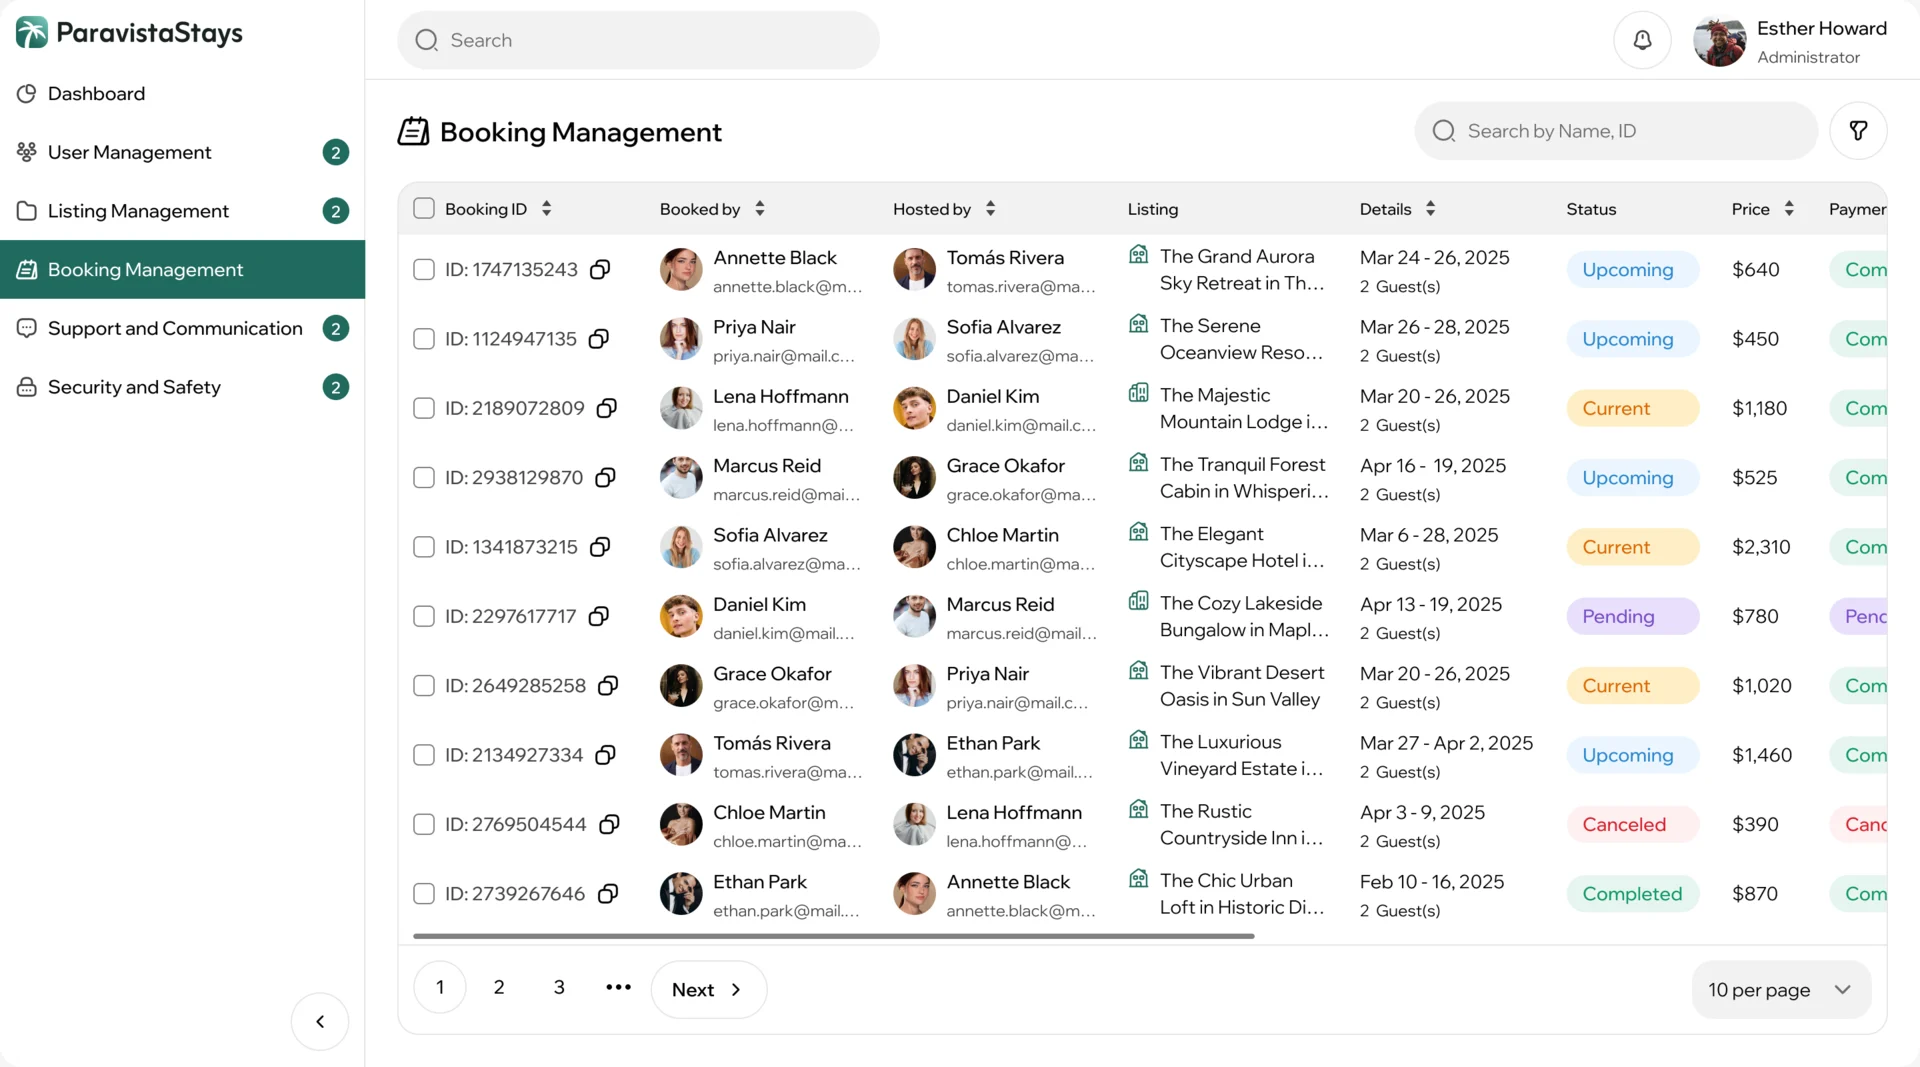This screenshot has height=1067, width=1920.
Task: Click the pagination ellipsis
Action: (618, 988)
